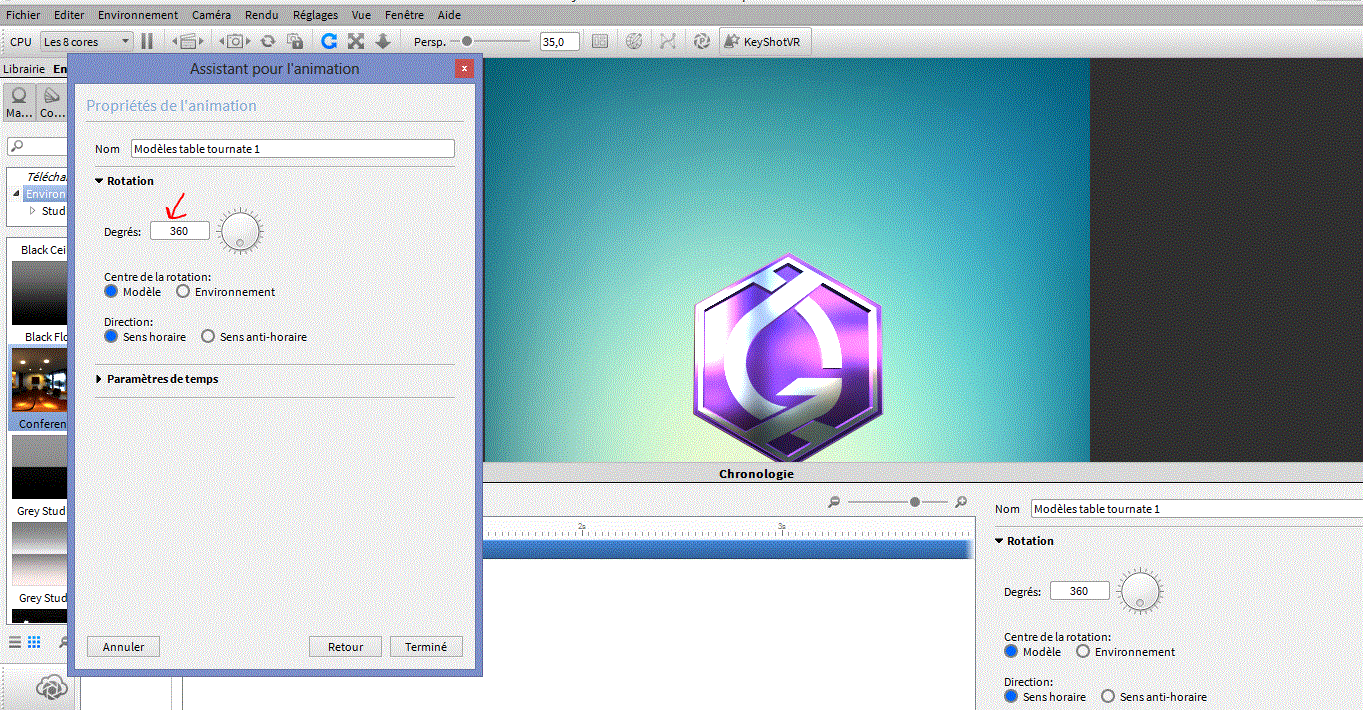1363x710 pixels.
Task: Adjust the Persp. perspective slider
Action: tap(466, 41)
